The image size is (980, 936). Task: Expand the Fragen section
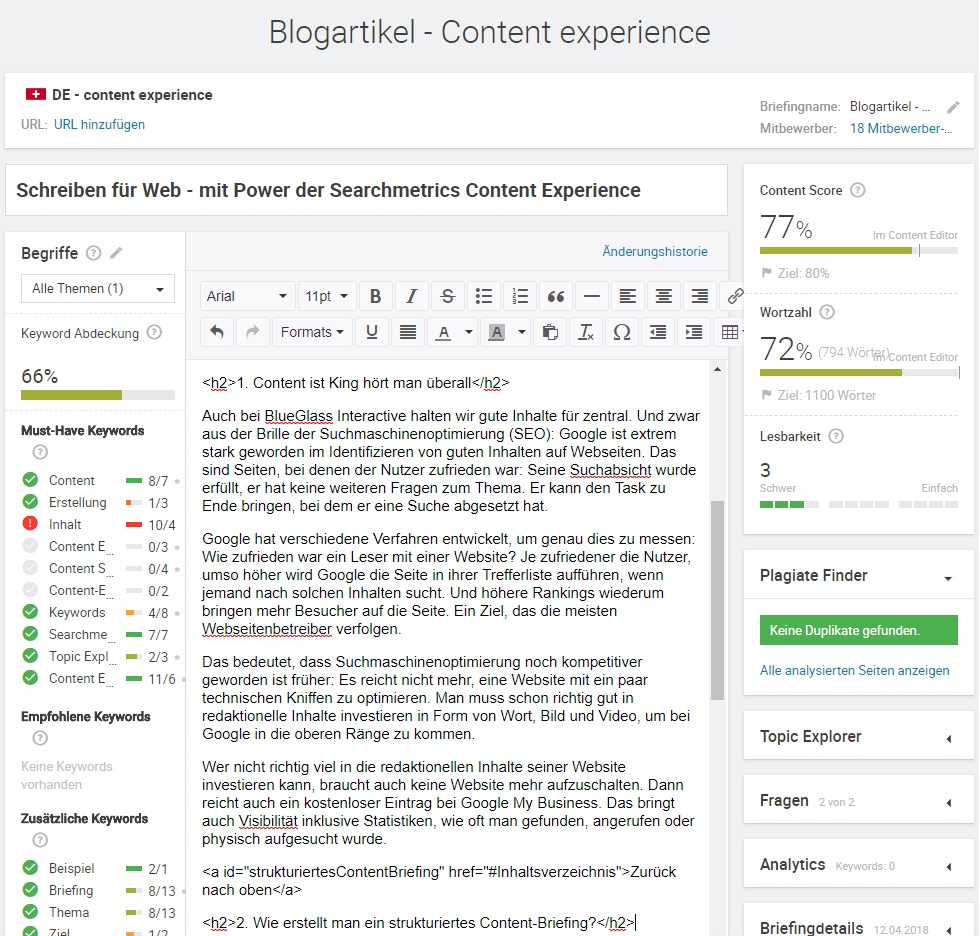click(948, 801)
